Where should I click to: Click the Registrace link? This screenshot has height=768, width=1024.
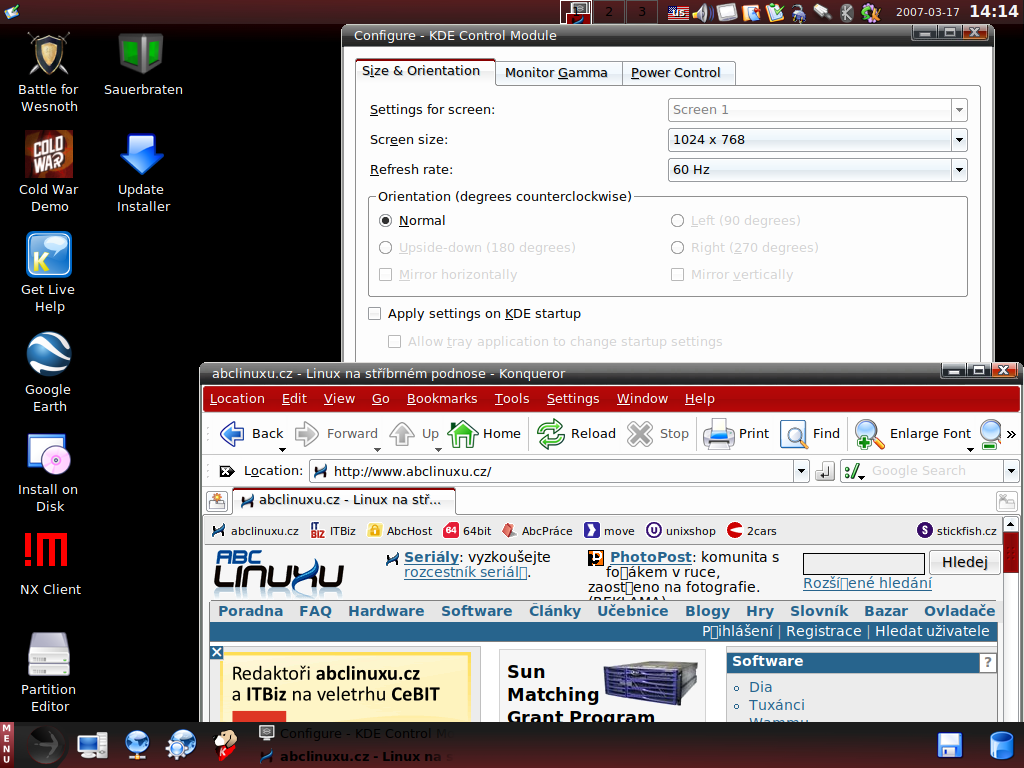824,632
